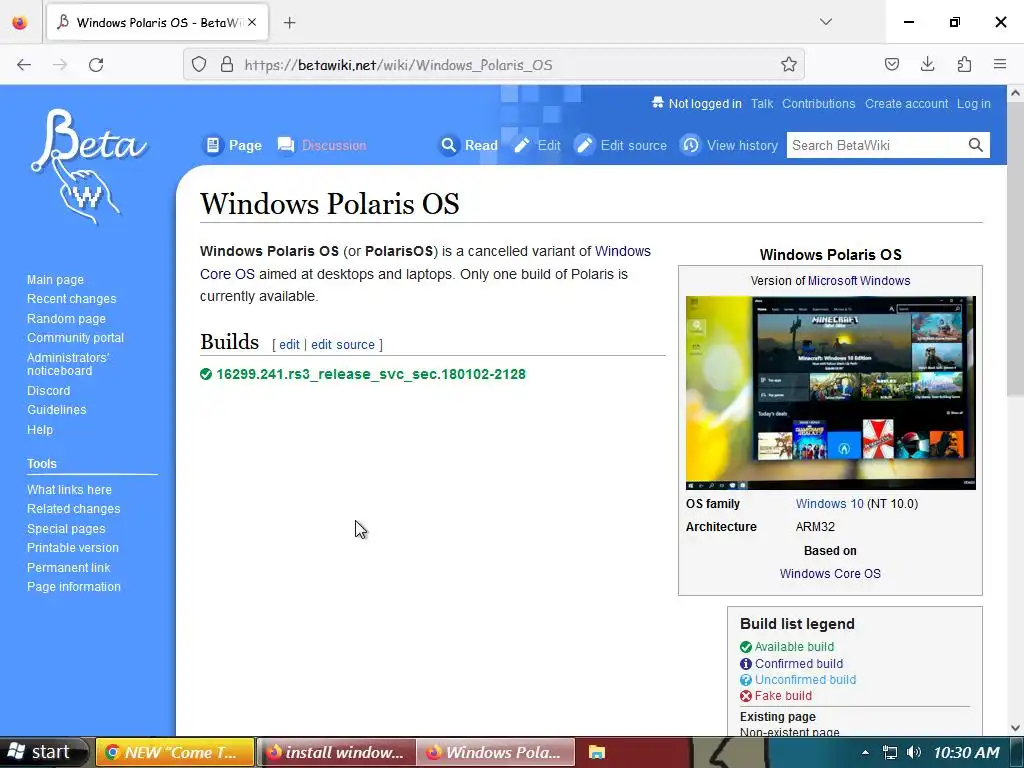
Task: Expand the list all tabs chevron
Action: [825, 22]
